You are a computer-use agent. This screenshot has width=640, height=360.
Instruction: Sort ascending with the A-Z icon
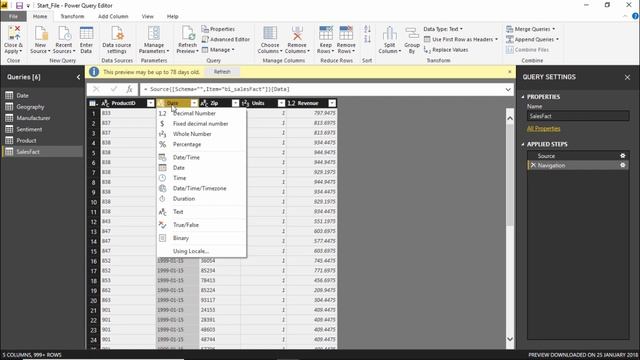coord(367,29)
